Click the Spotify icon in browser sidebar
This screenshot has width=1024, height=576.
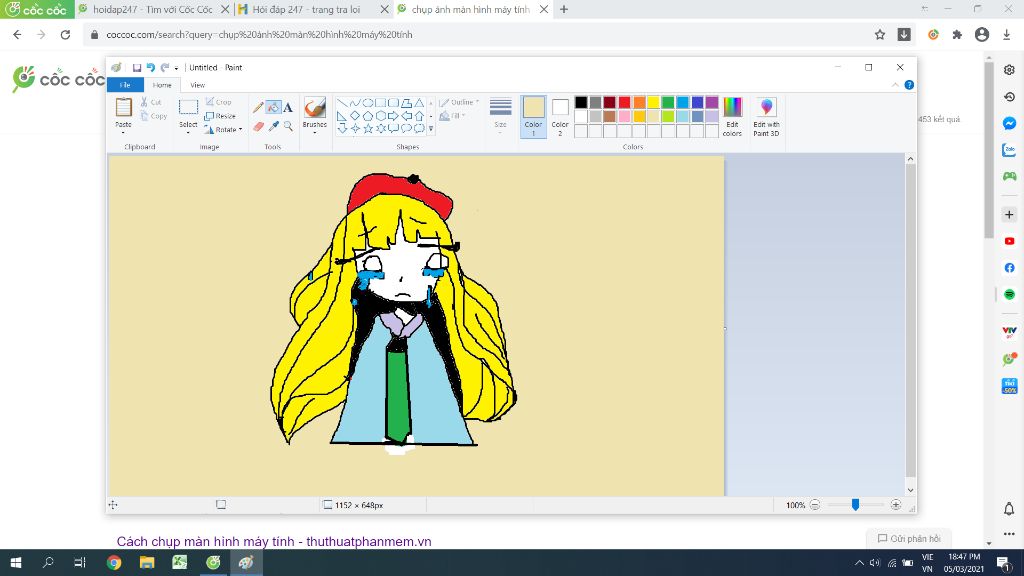point(1009,294)
